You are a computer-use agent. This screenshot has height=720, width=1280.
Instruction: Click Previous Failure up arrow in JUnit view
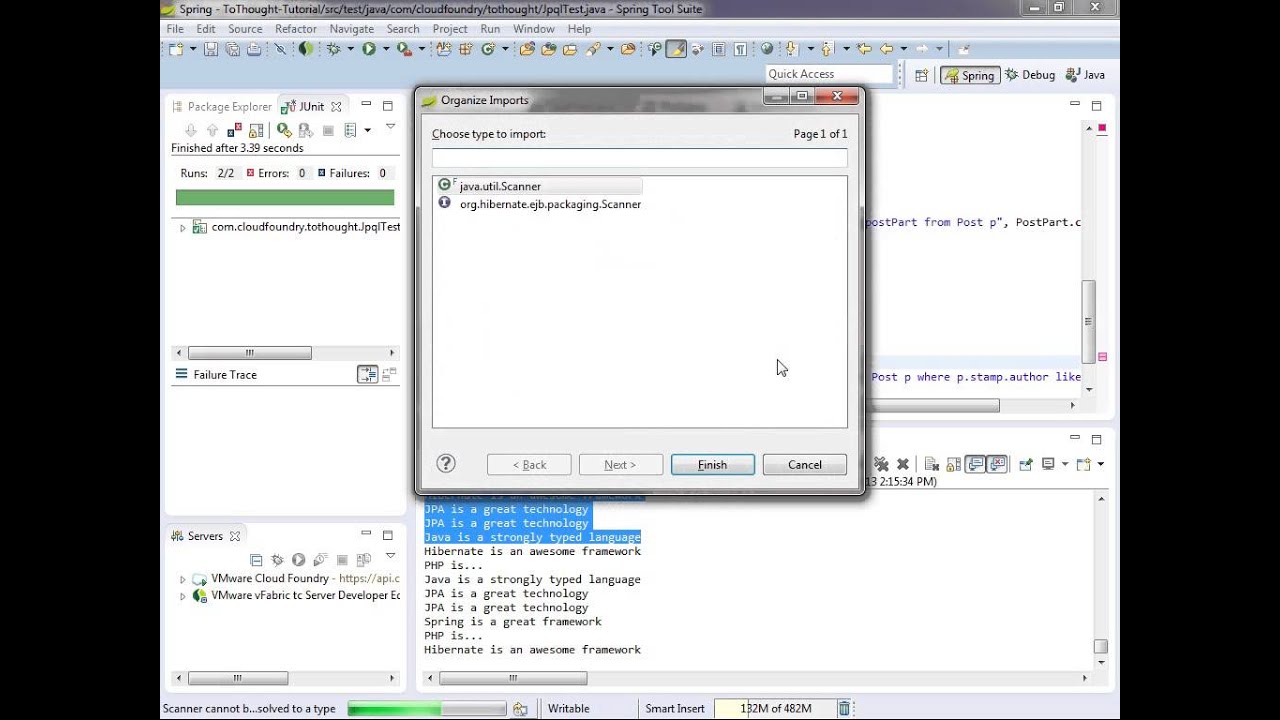tap(212, 130)
